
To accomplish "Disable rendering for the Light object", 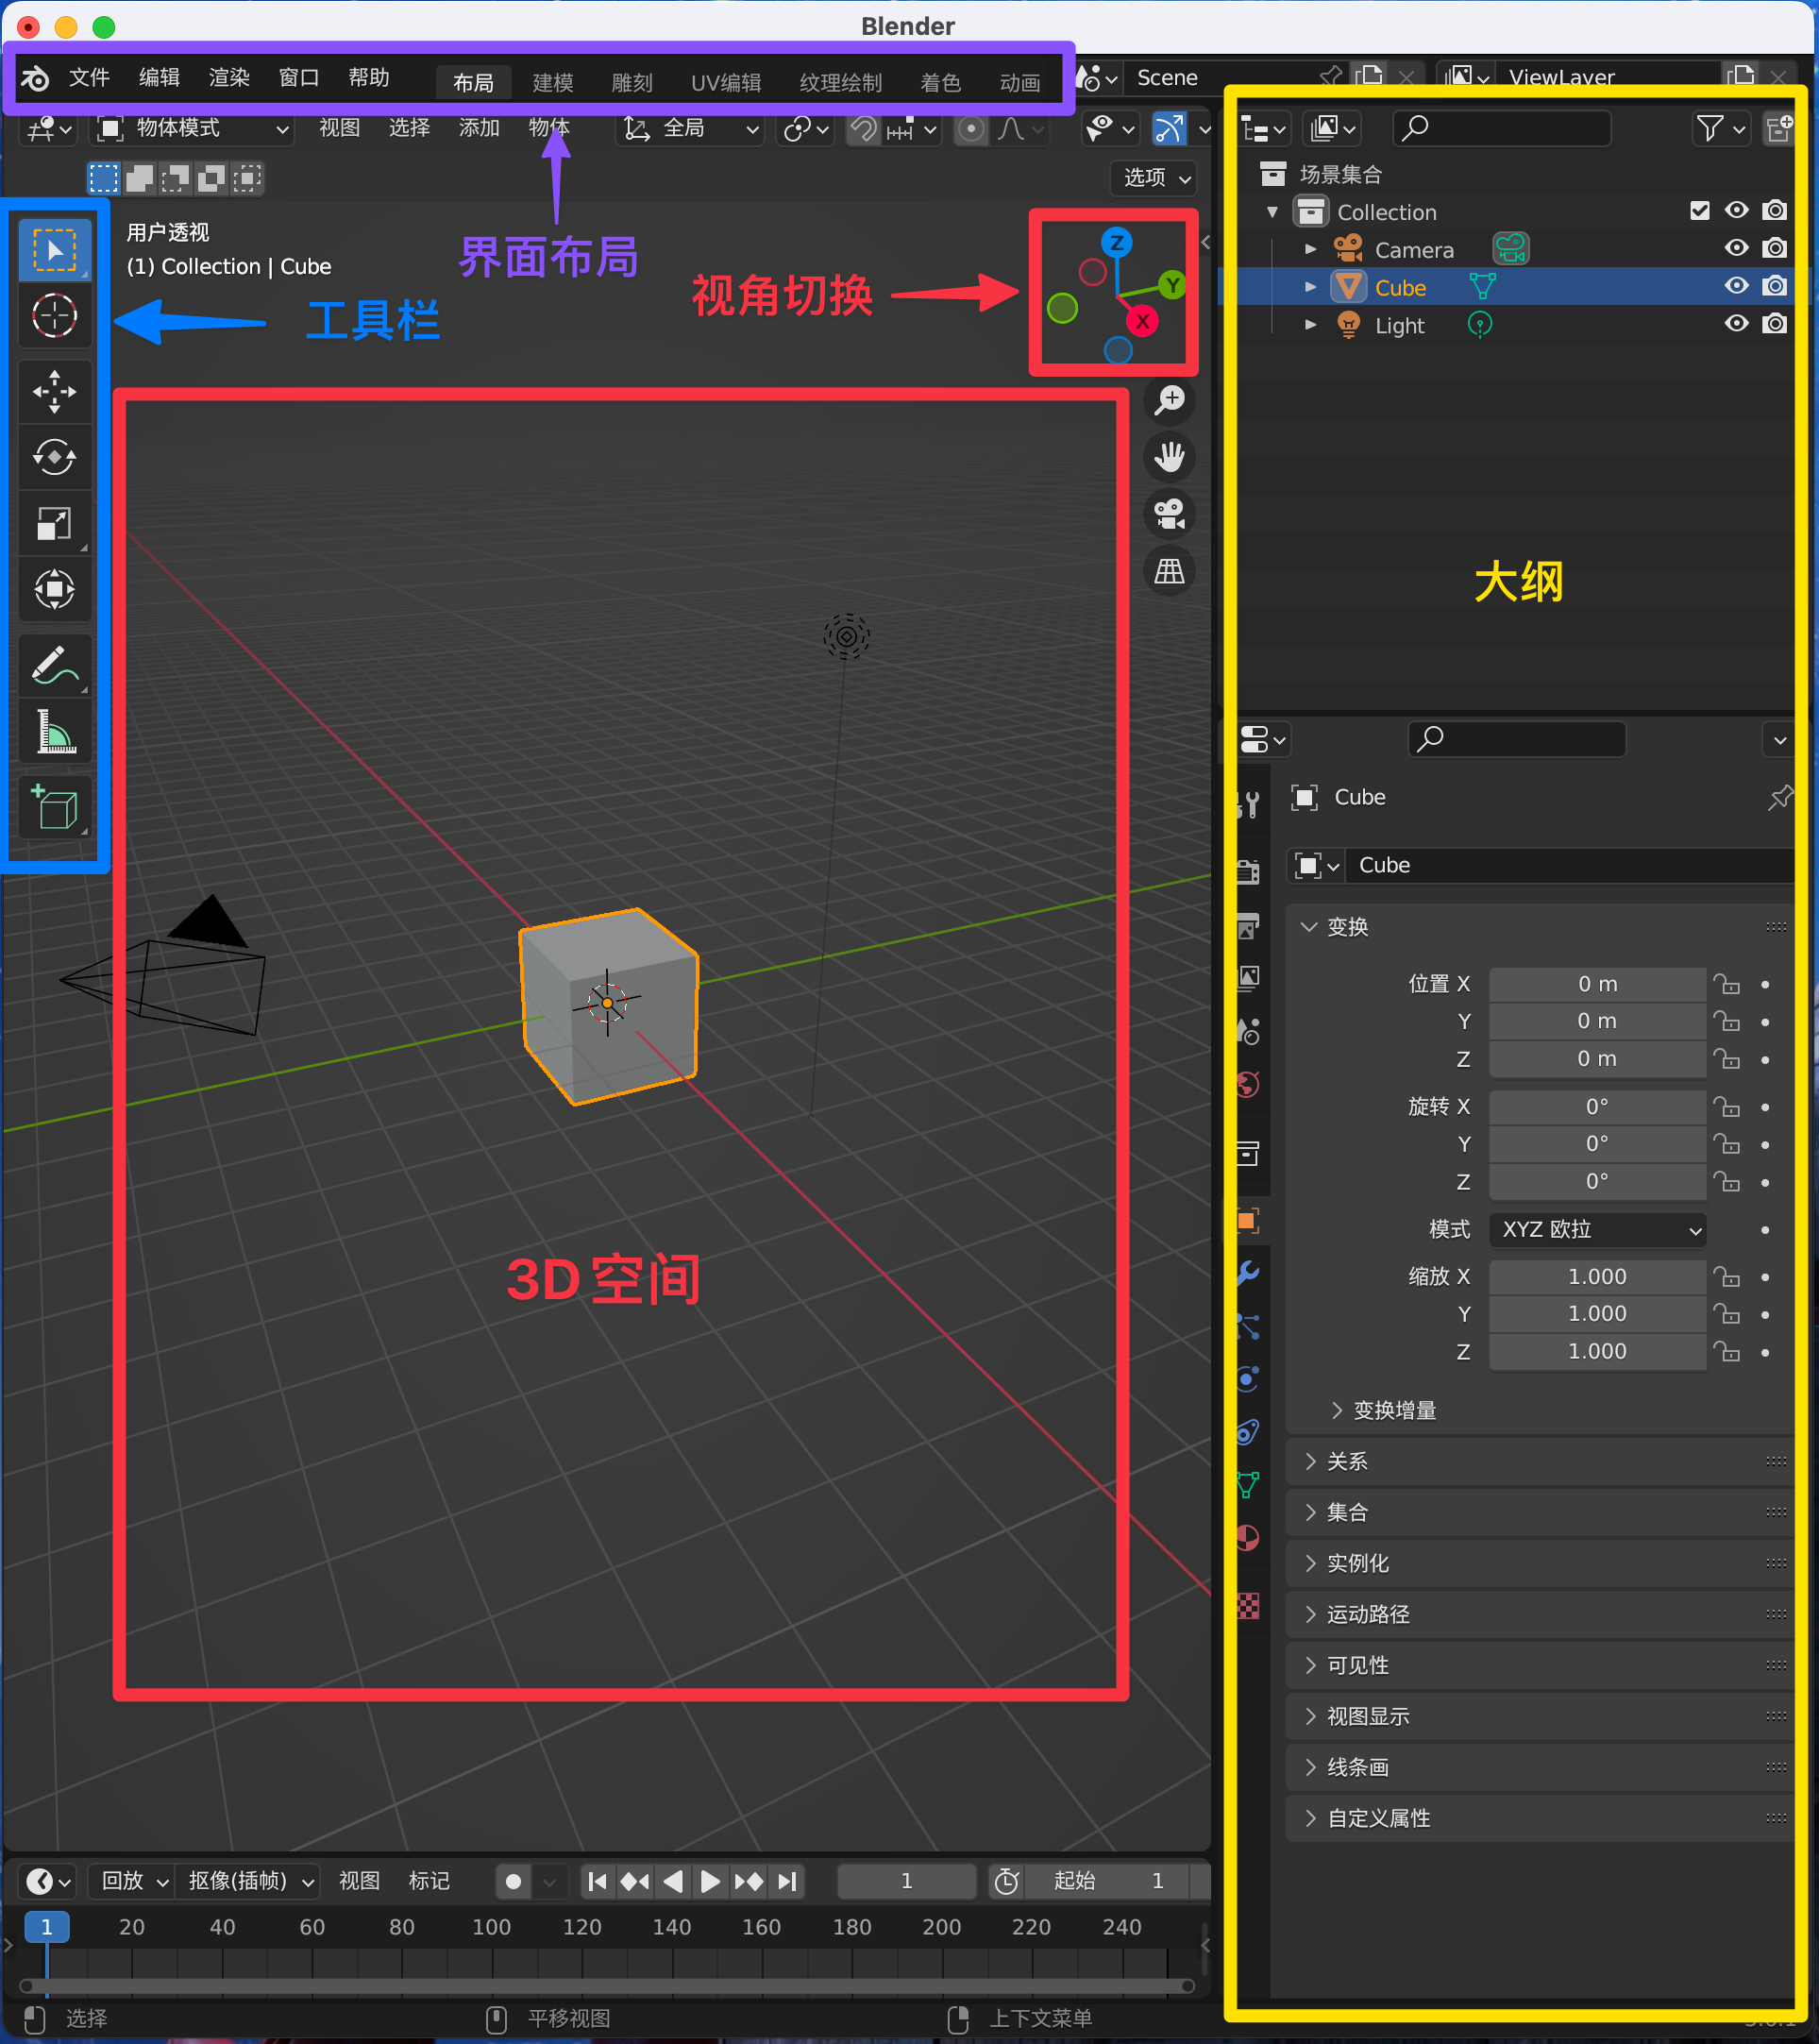I will pos(1774,324).
